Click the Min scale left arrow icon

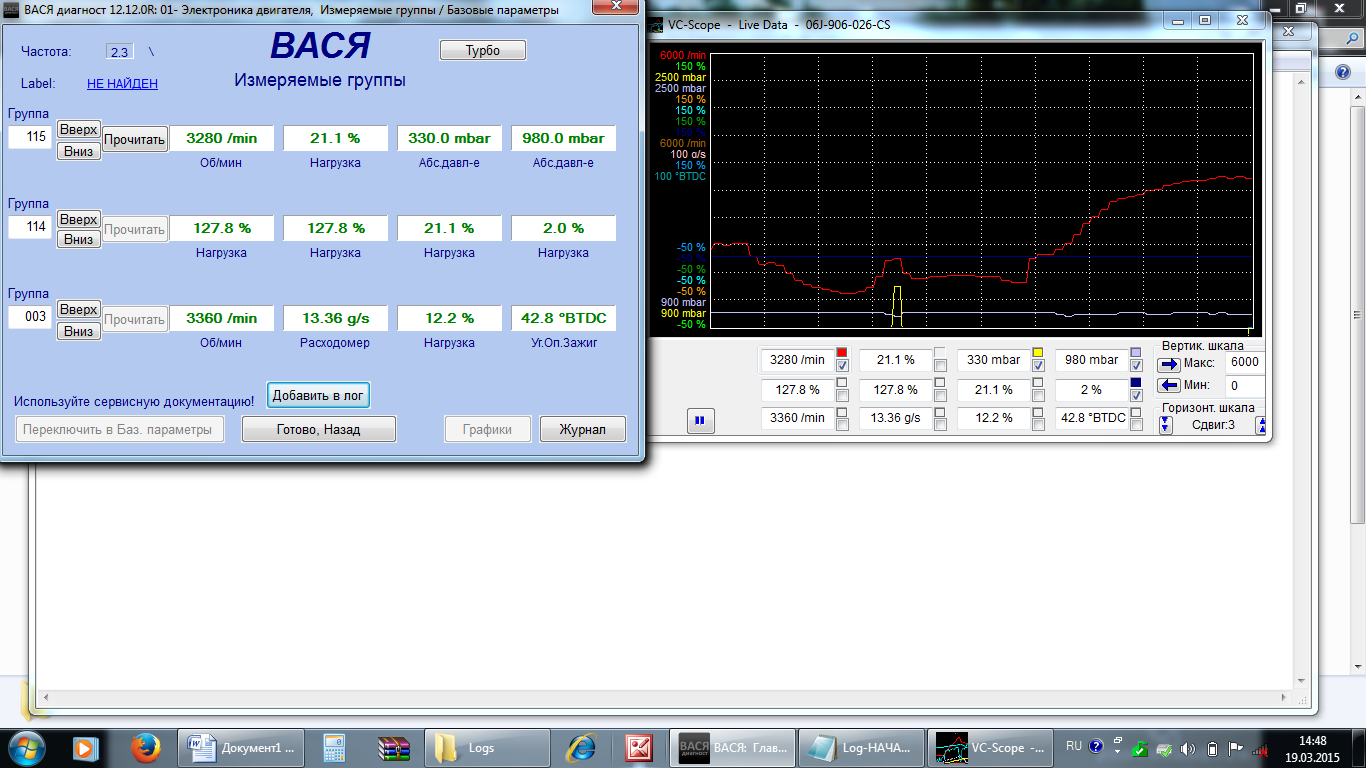click(x=1169, y=386)
